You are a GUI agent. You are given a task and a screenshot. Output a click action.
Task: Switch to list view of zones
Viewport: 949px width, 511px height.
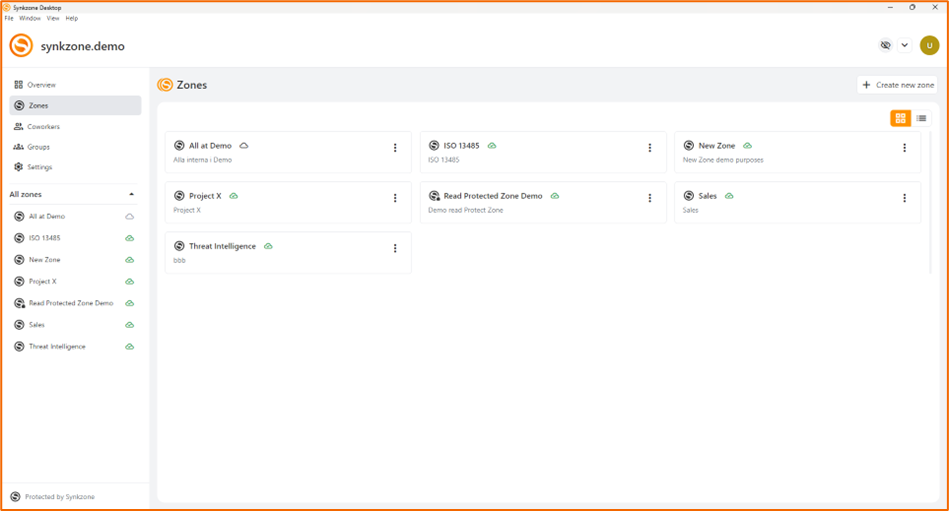point(921,118)
